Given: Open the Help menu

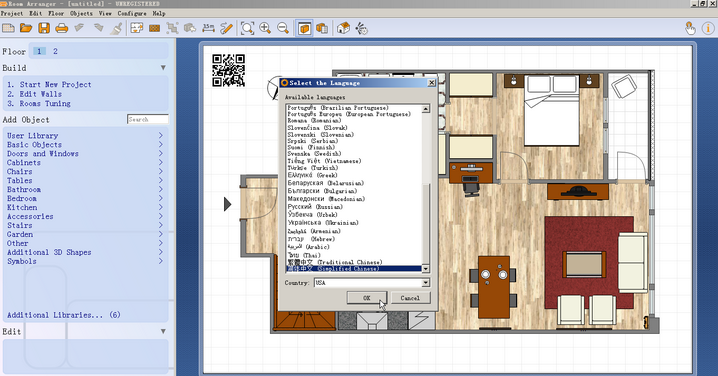Looking at the screenshot, I should pyautogui.click(x=158, y=13).
